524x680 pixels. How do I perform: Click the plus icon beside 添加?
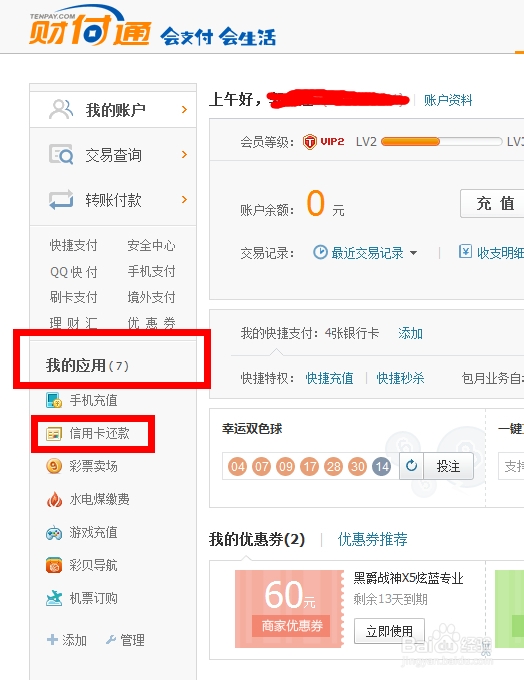coord(52,640)
